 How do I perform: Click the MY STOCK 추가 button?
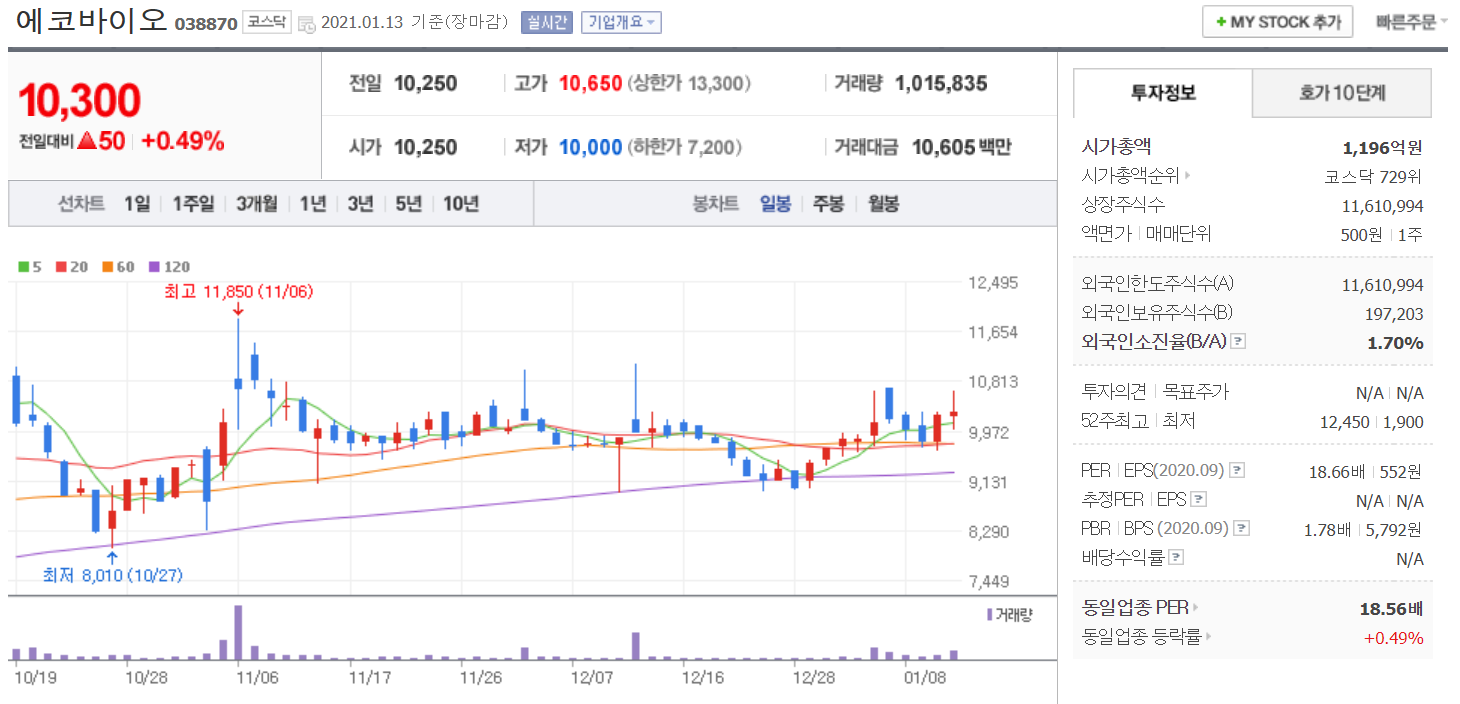1277,21
